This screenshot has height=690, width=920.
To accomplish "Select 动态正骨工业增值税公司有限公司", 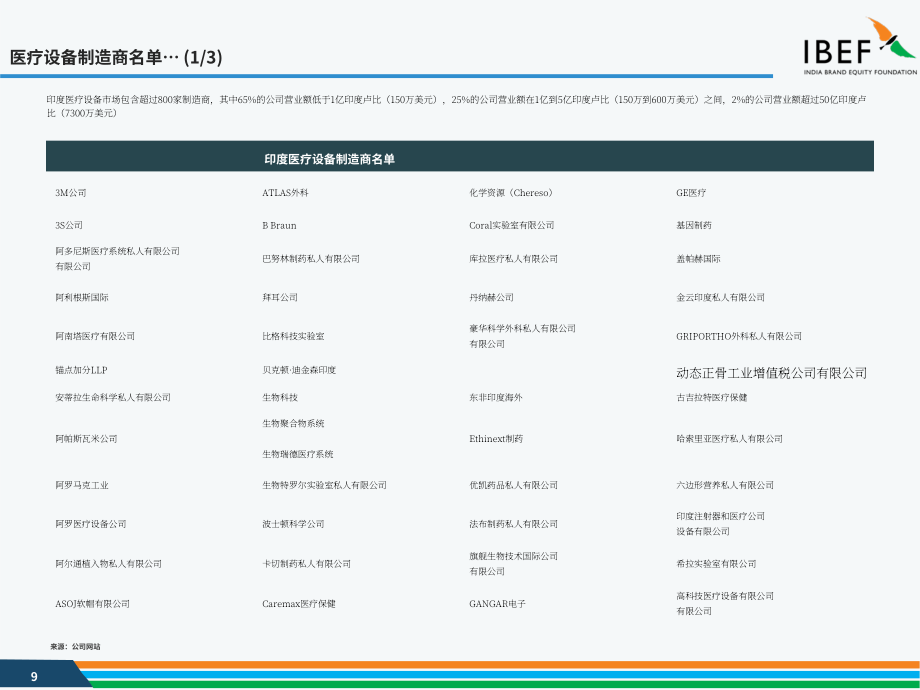I will [x=772, y=373].
